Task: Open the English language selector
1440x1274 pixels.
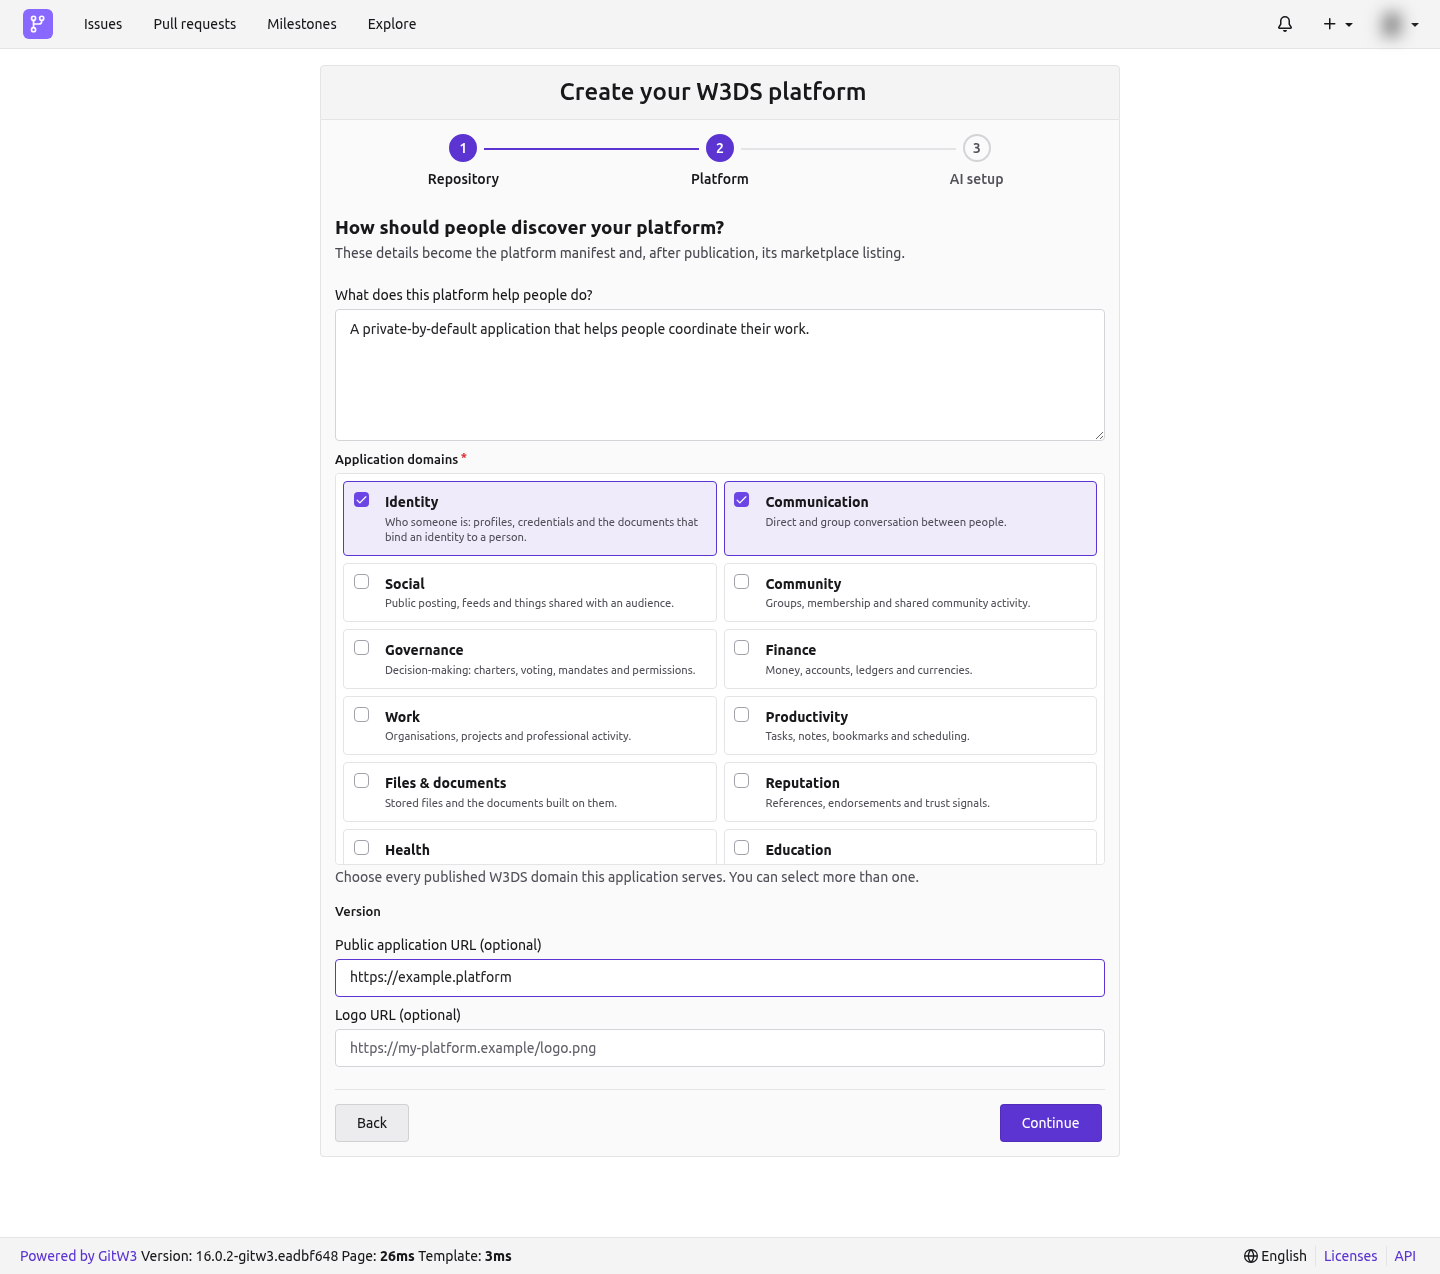Action: click(1275, 1256)
